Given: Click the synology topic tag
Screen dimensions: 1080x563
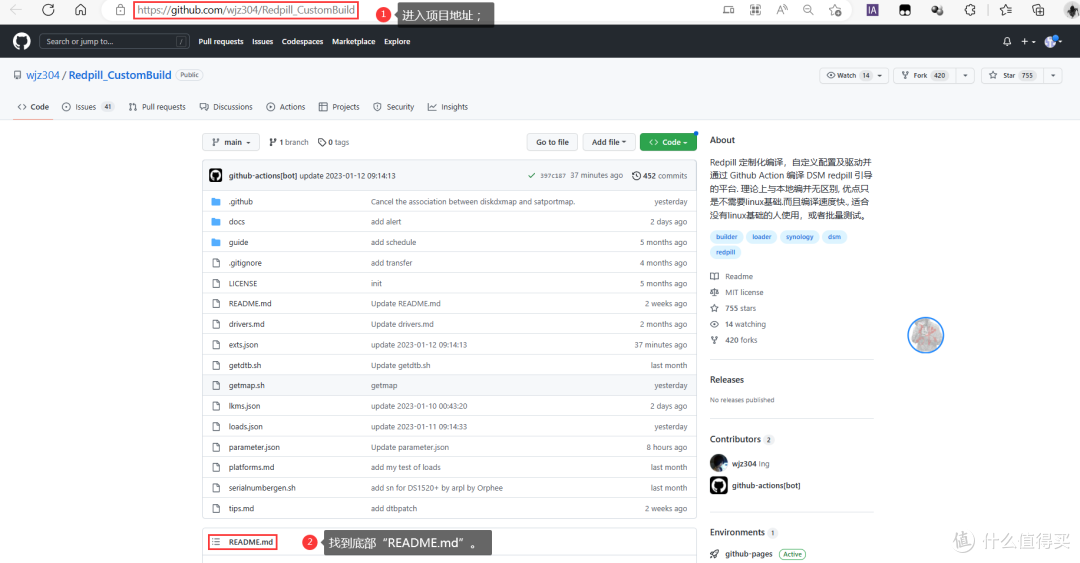Looking at the screenshot, I should [799, 237].
